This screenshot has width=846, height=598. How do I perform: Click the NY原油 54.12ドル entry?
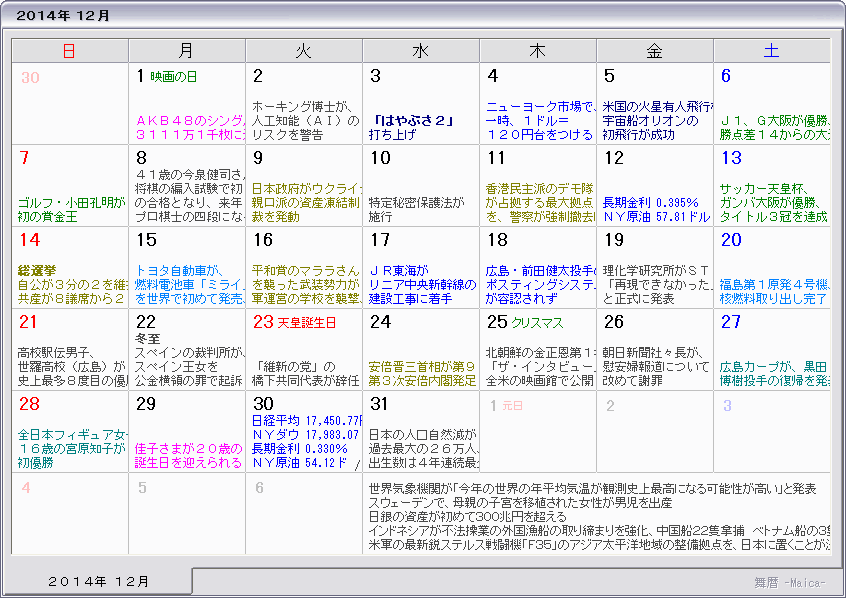coord(299,463)
